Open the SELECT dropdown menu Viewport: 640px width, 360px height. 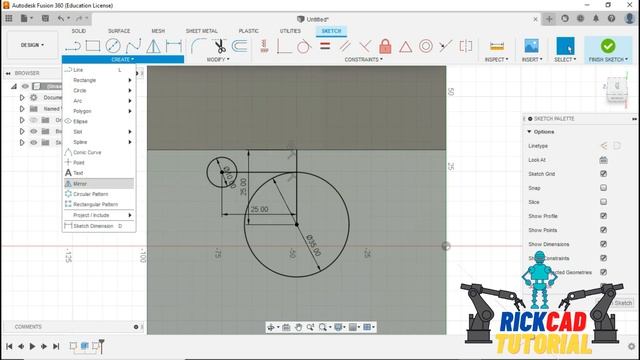click(565, 60)
